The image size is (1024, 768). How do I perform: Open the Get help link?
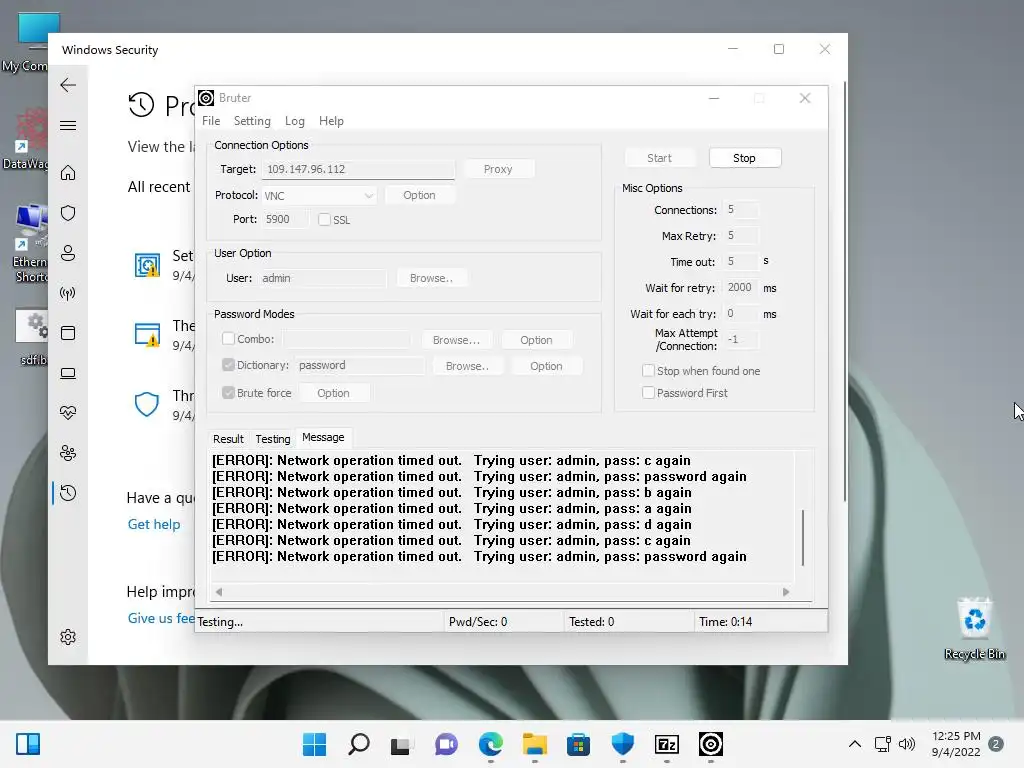pyautogui.click(x=153, y=524)
